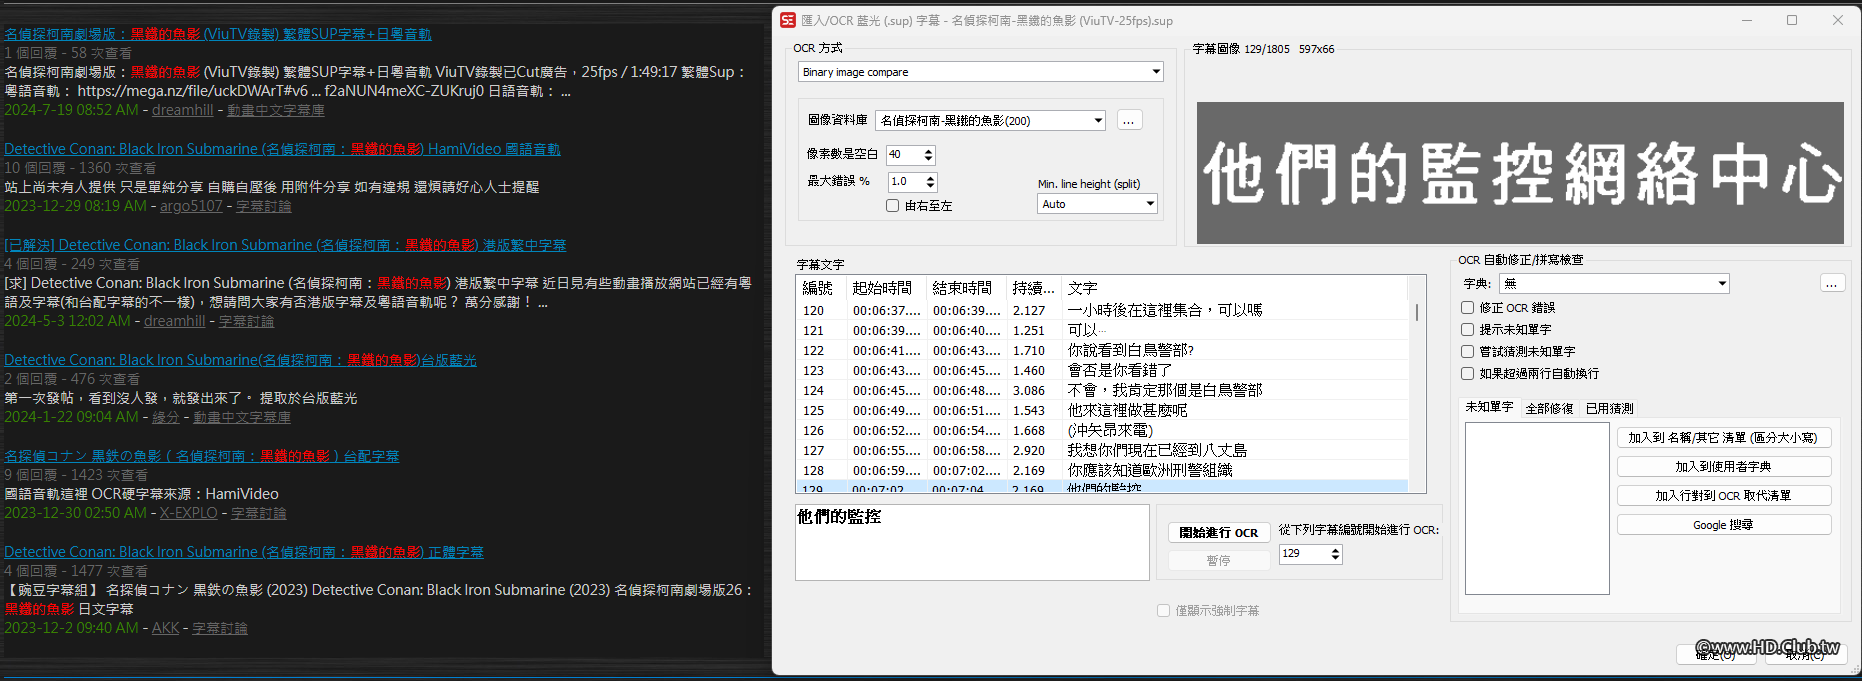Open forum thread 名探偵コナン 黒鉄の魚影 台配字幕
This screenshot has height=681, width=1862.
click(x=201, y=456)
